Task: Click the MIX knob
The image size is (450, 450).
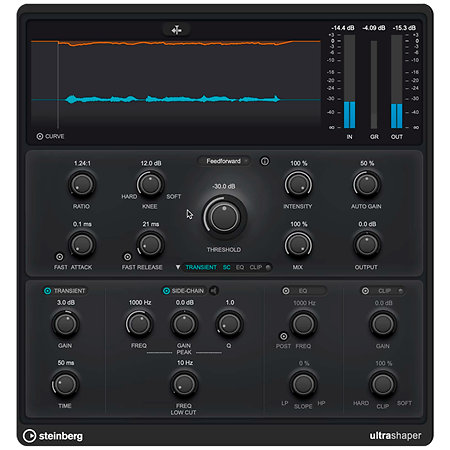Action: pos(298,245)
